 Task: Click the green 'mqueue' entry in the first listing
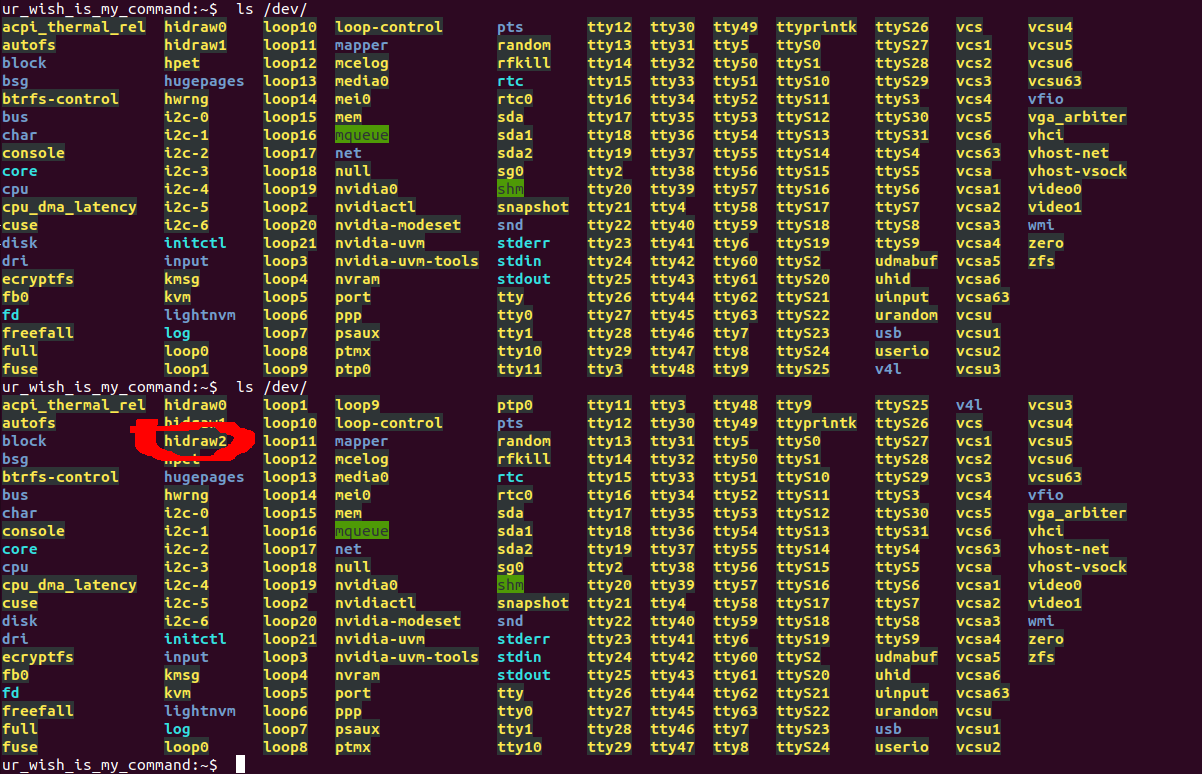point(362,135)
